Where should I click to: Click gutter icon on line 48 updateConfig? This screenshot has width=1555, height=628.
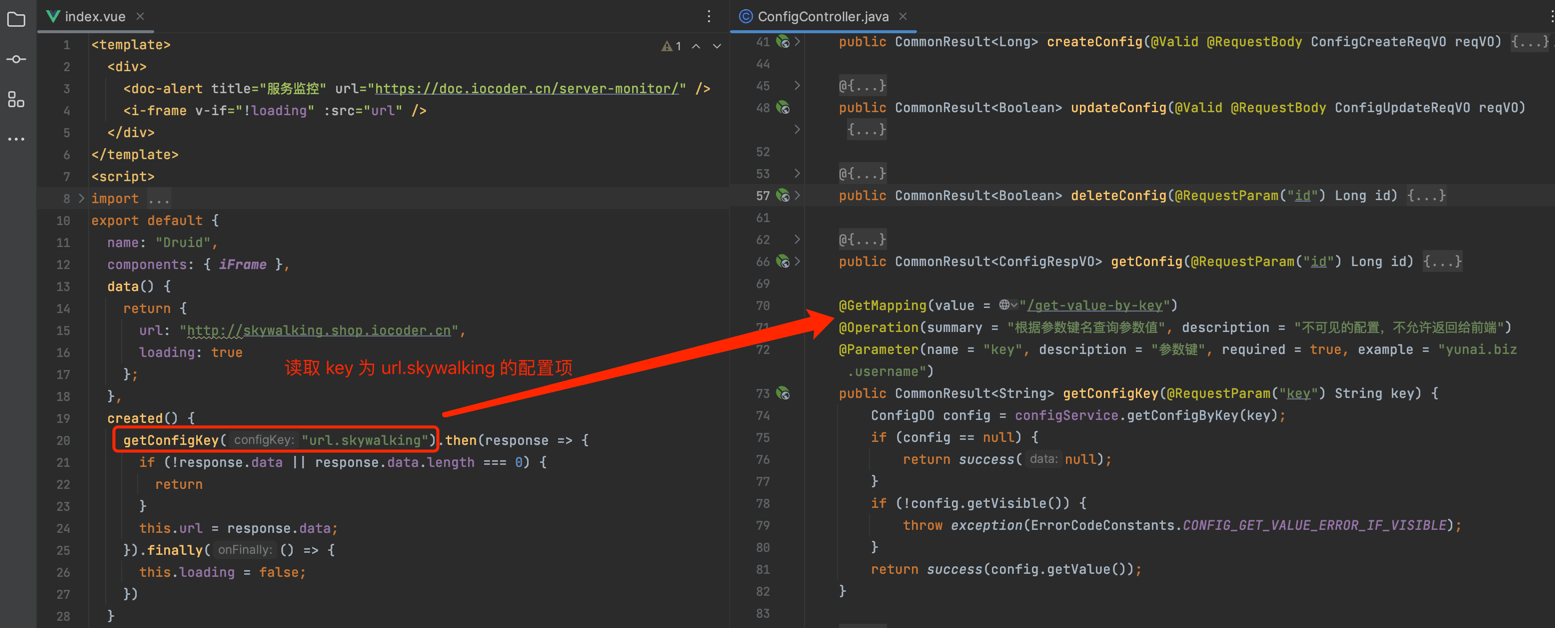click(x=783, y=108)
